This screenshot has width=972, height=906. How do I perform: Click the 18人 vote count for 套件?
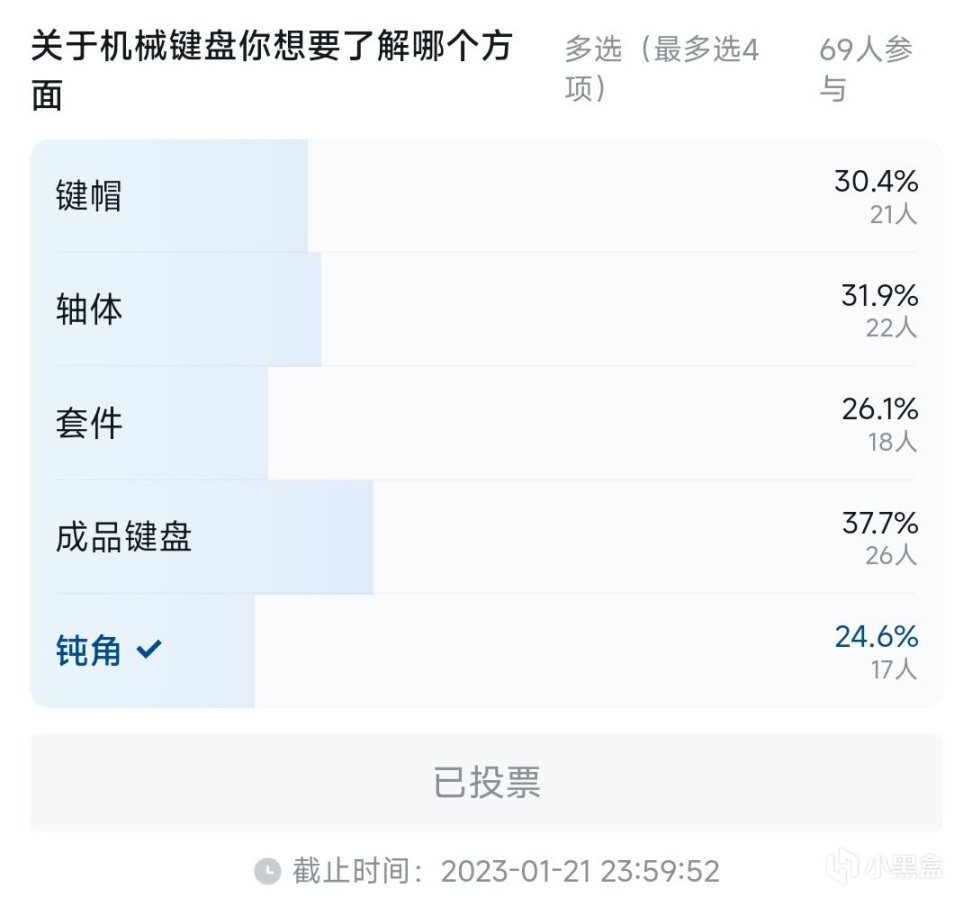[892, 442]
